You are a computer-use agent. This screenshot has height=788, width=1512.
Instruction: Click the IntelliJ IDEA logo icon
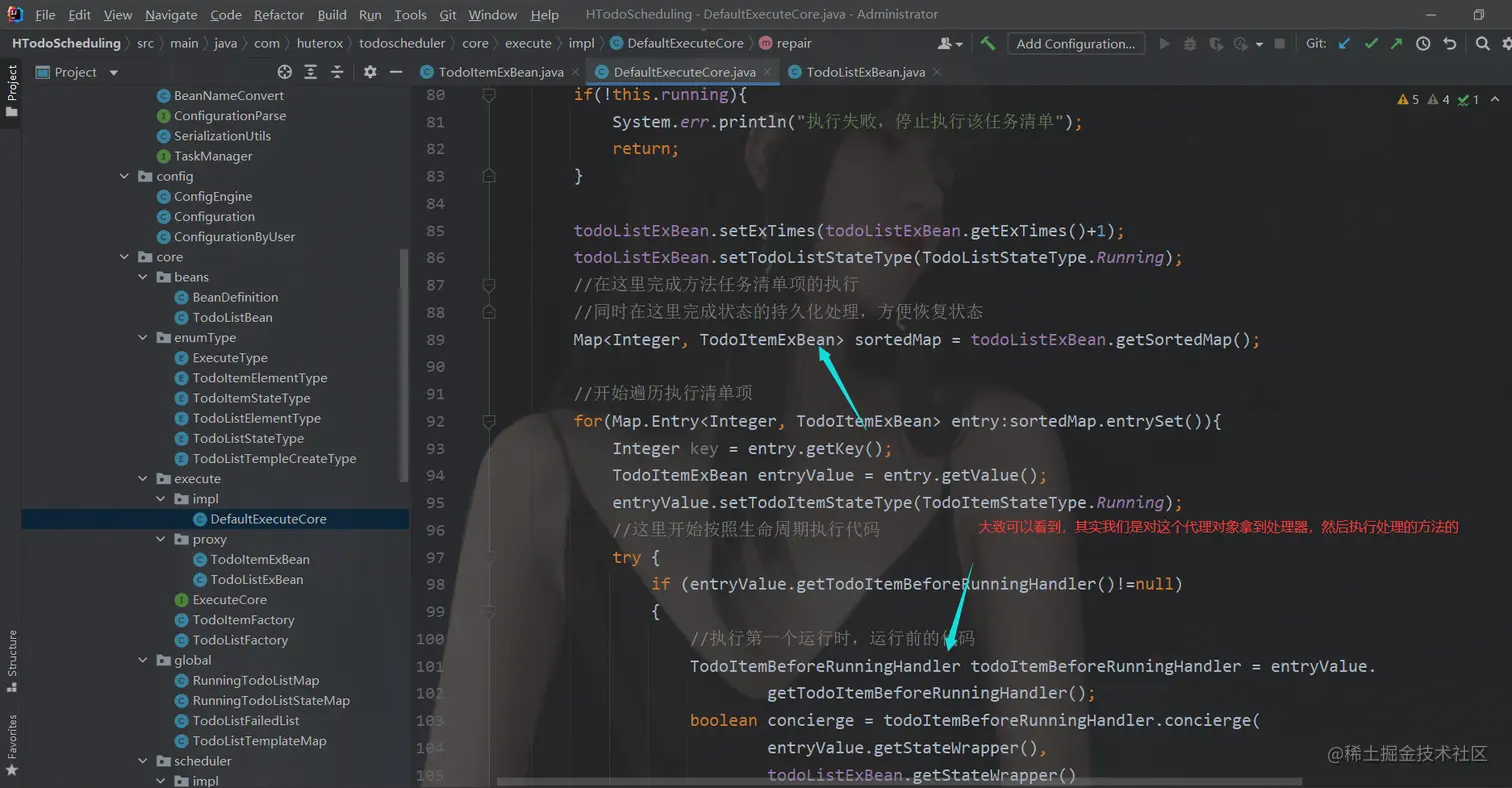click(x=16, y=15)
